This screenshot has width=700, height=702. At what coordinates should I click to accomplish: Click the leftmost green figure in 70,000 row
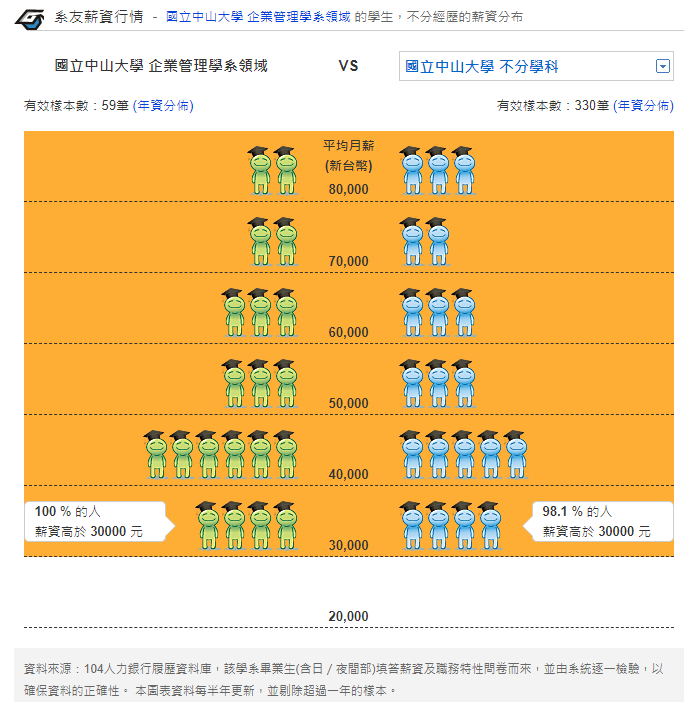260,242
